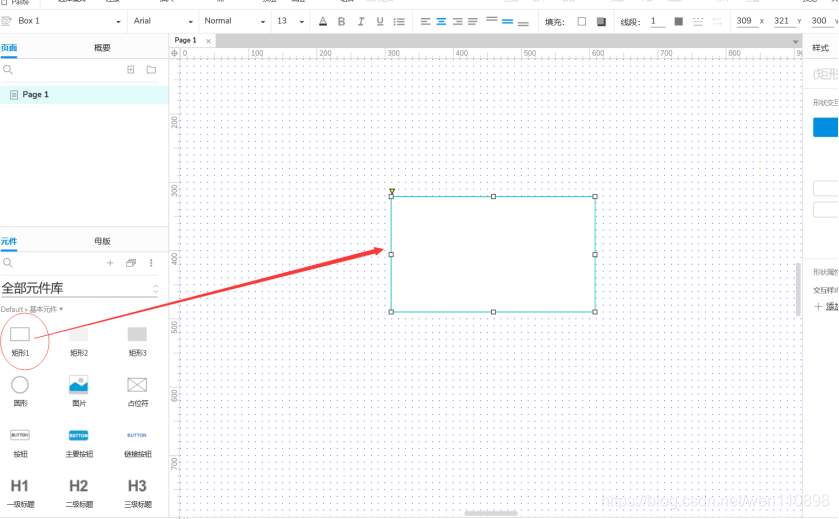Click the vertical scrollbar of the canvas
This screenshot has width=839, height=519.
tap(798, 289)
